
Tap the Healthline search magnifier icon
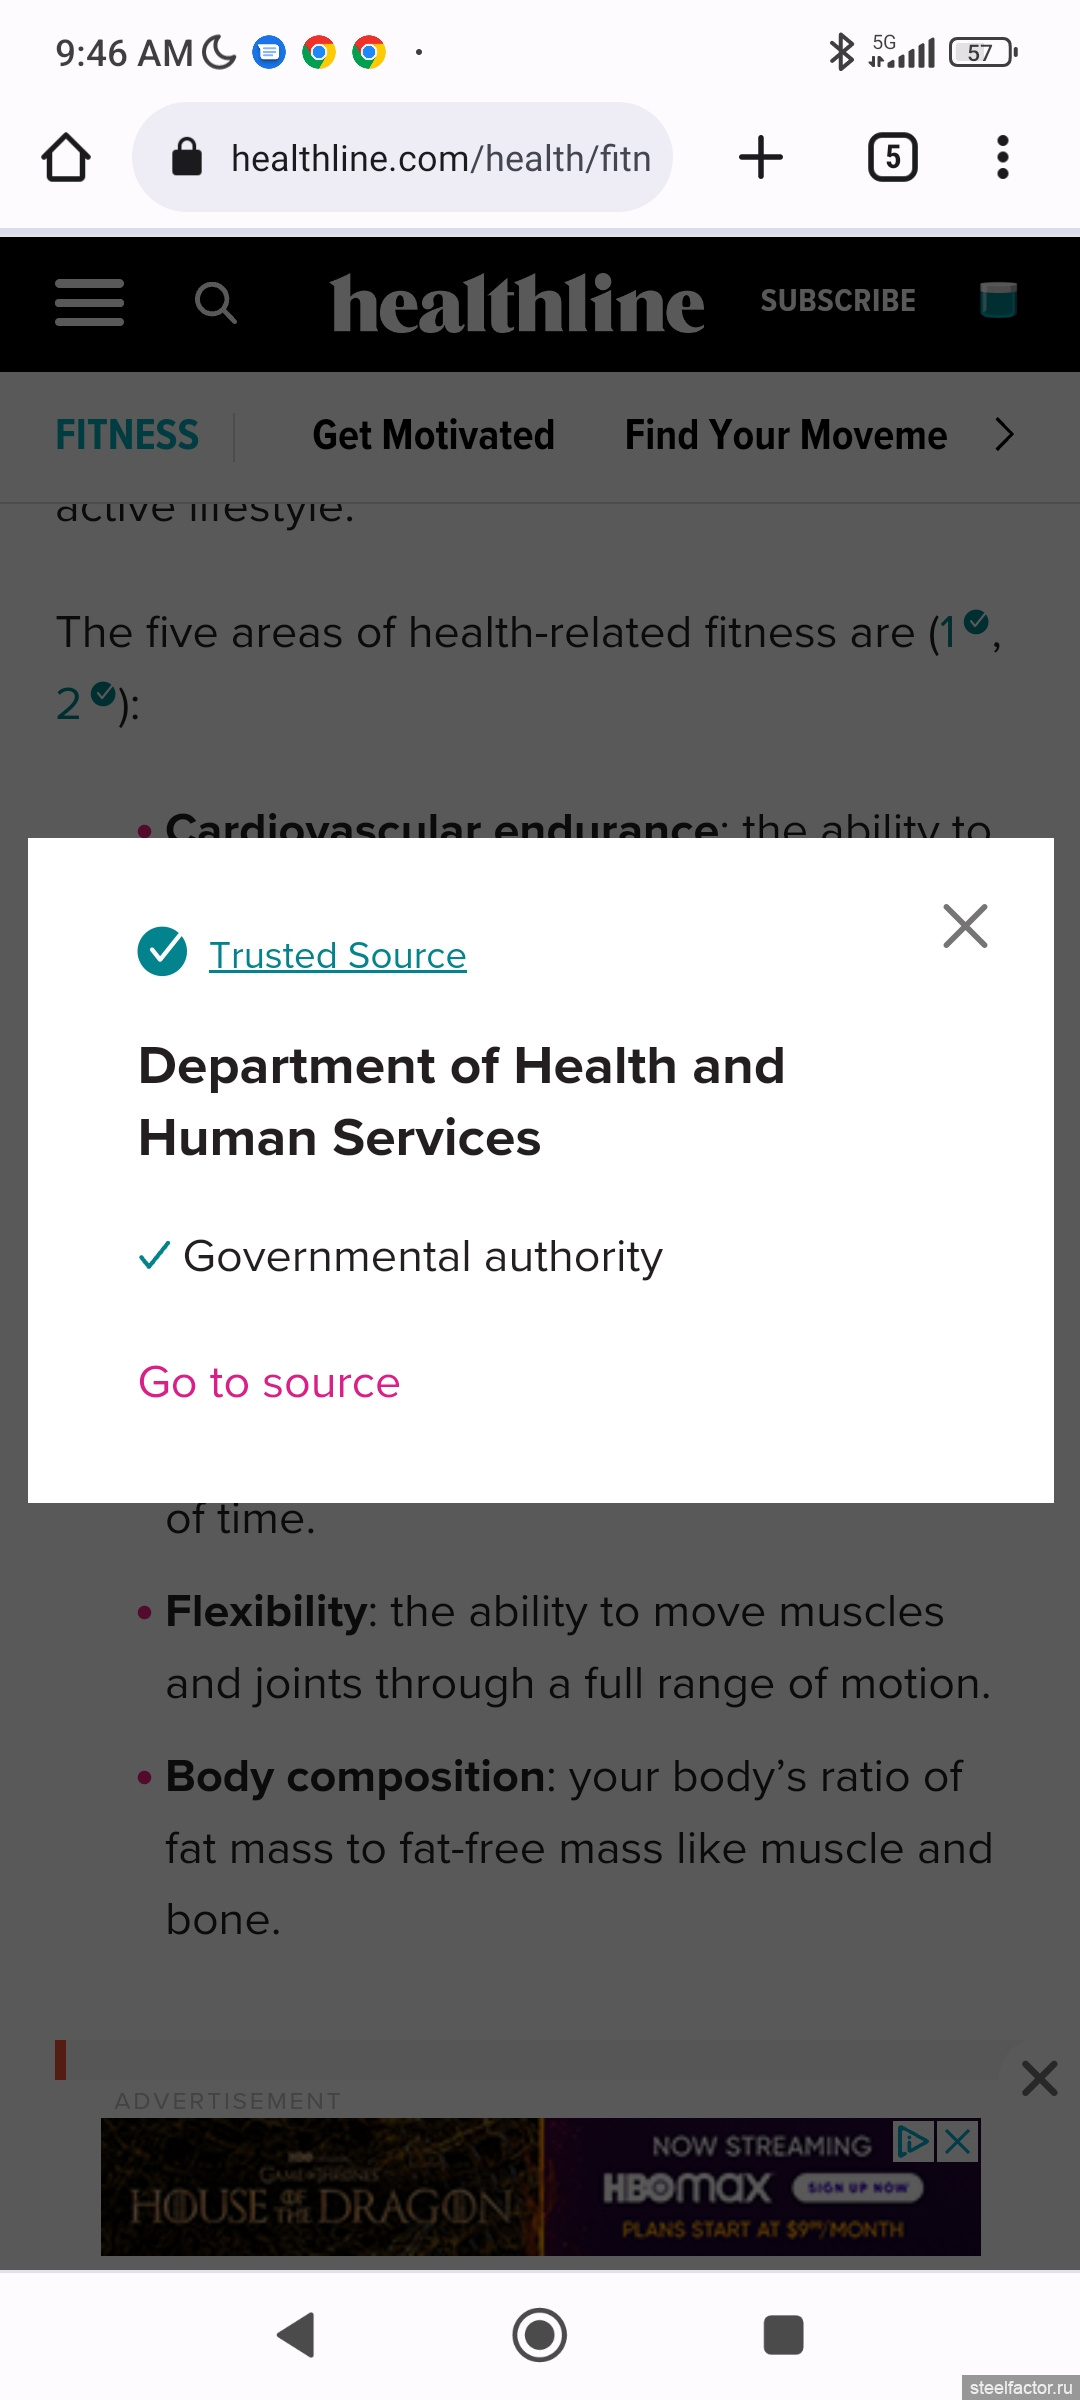(215, 302)
